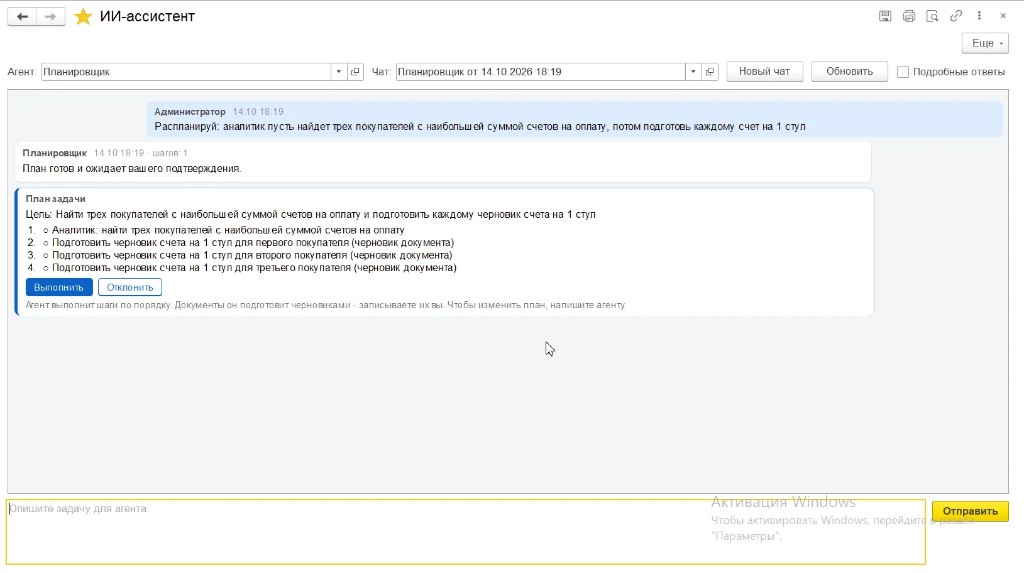Viewport: 1024px width, 573px height.
Task: Click the Планировщик sender name in chat
Action: (x=54, y=153)
